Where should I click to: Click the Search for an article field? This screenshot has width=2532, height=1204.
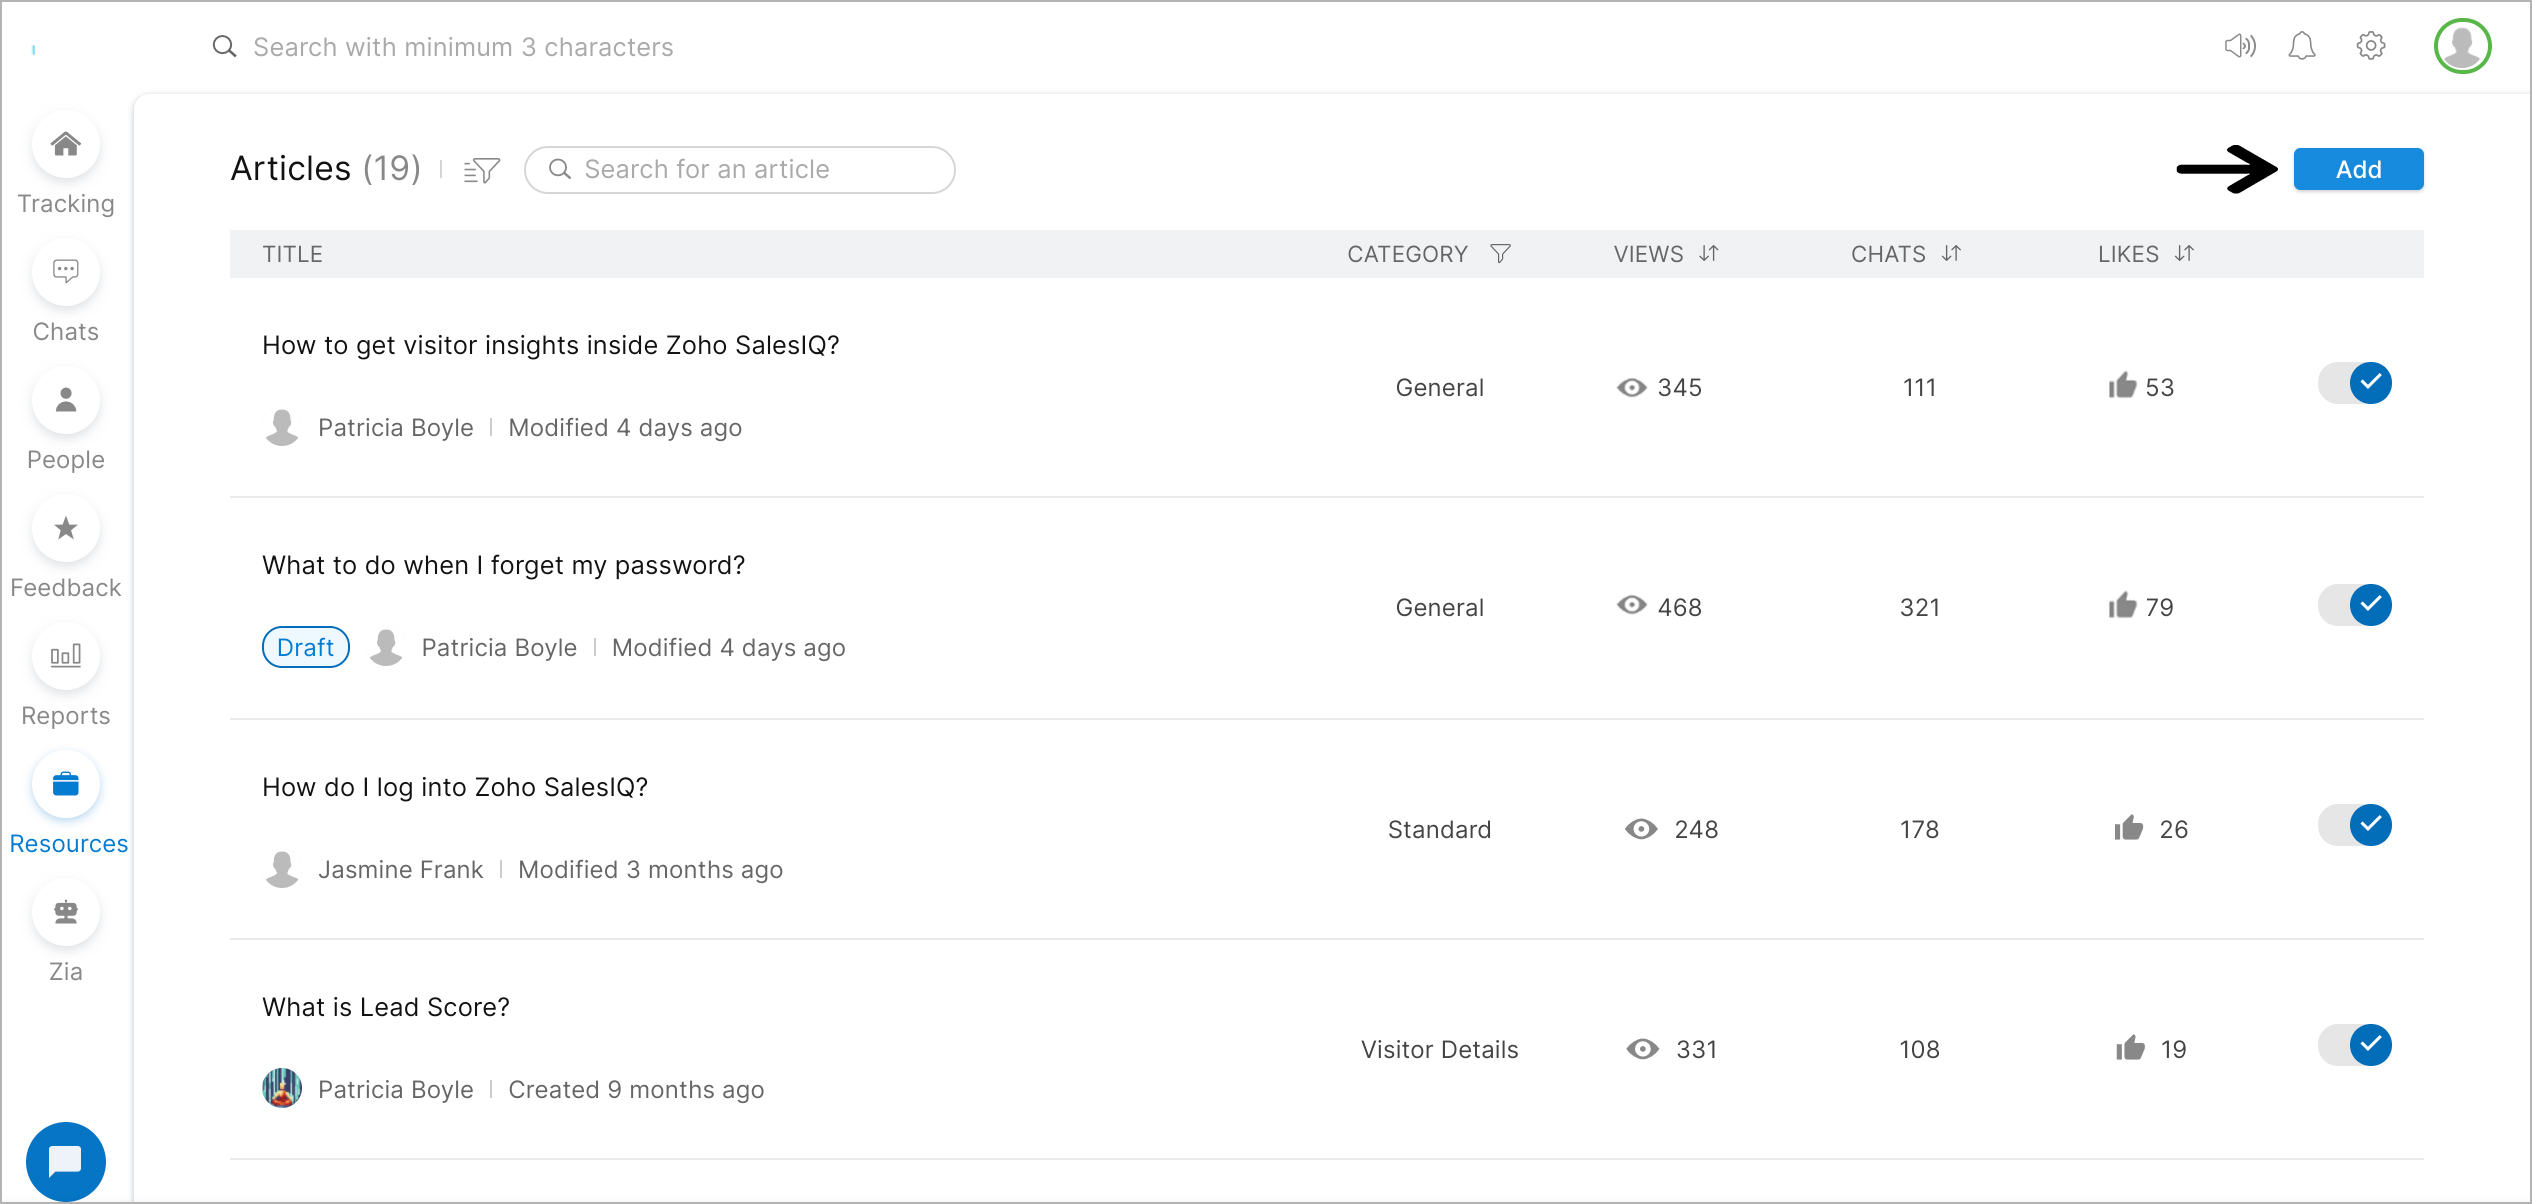pos(740,170)
